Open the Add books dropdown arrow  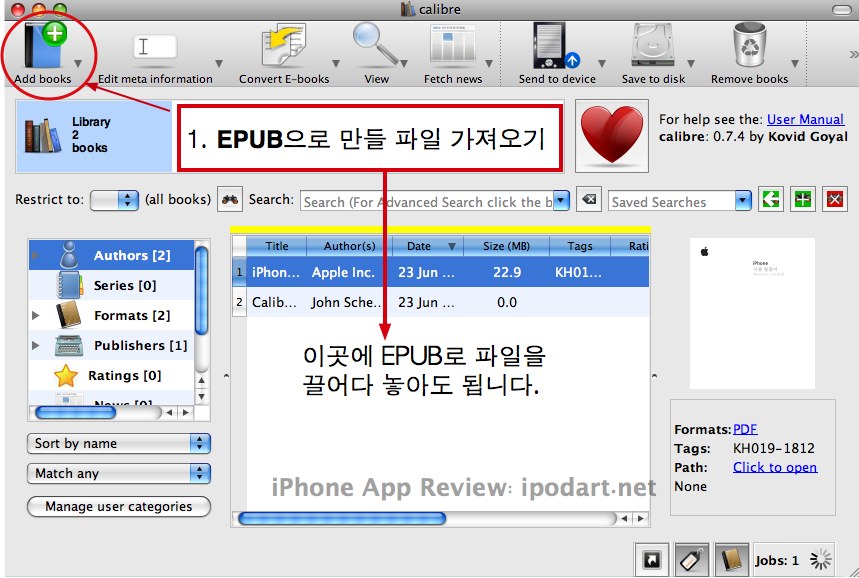[78, 63]
